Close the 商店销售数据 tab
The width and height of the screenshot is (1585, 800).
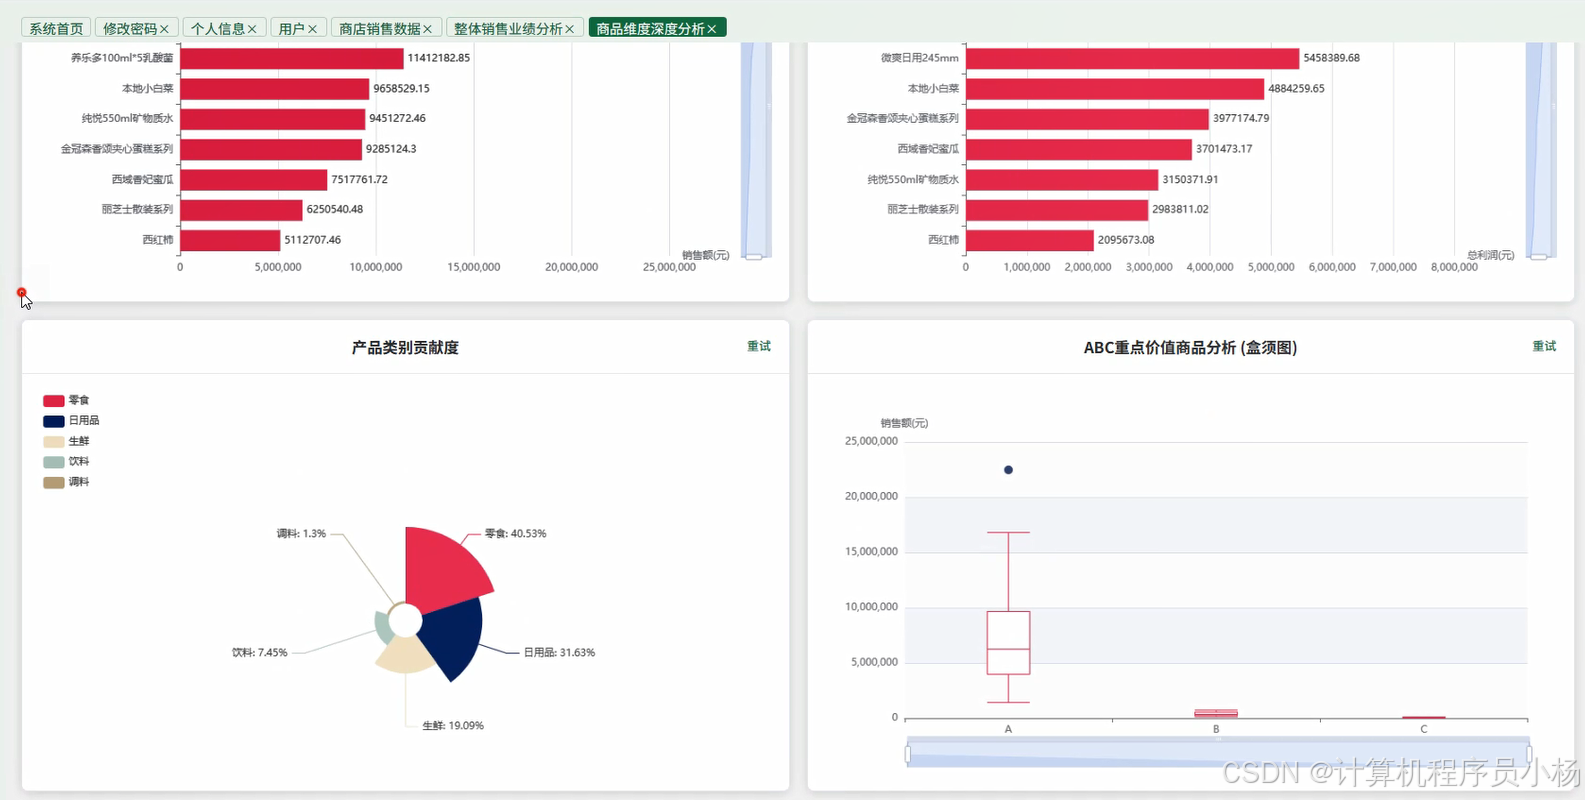427,29
